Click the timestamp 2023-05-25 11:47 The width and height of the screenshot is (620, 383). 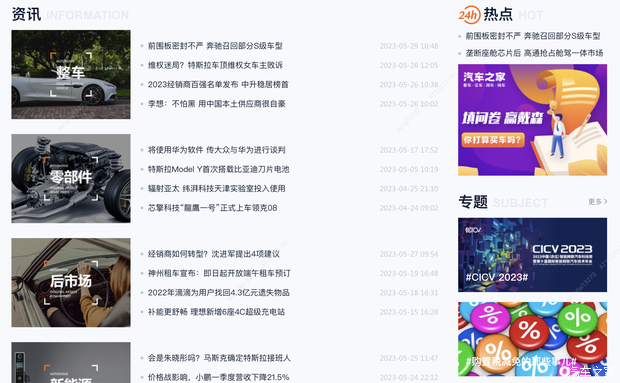pyautogui.click(x=409, y=358)
